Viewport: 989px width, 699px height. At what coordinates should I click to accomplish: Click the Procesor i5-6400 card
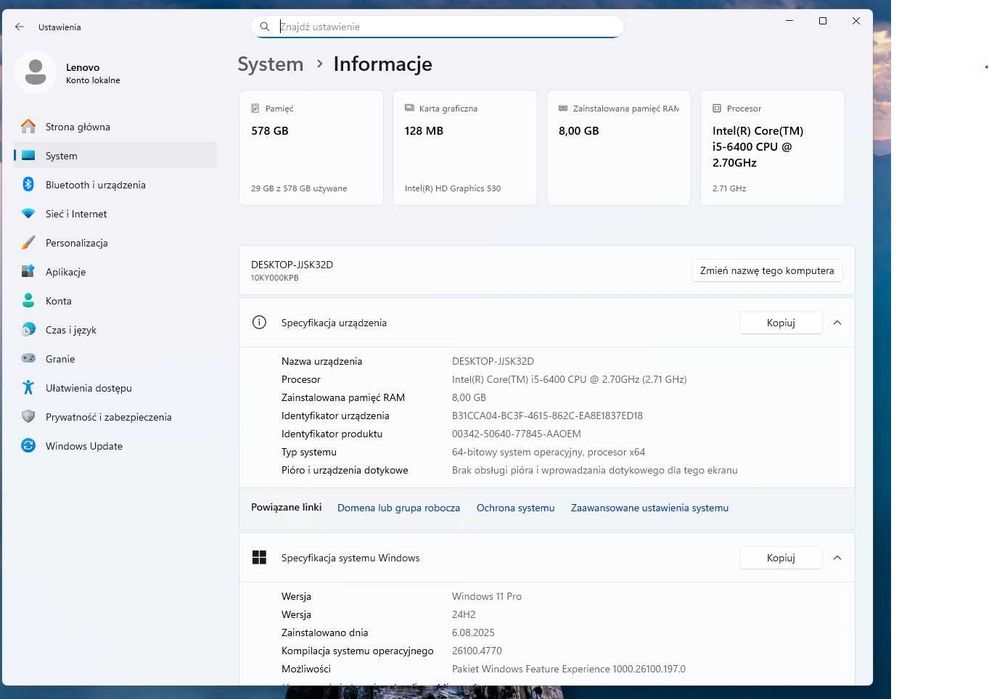(773, 148)
